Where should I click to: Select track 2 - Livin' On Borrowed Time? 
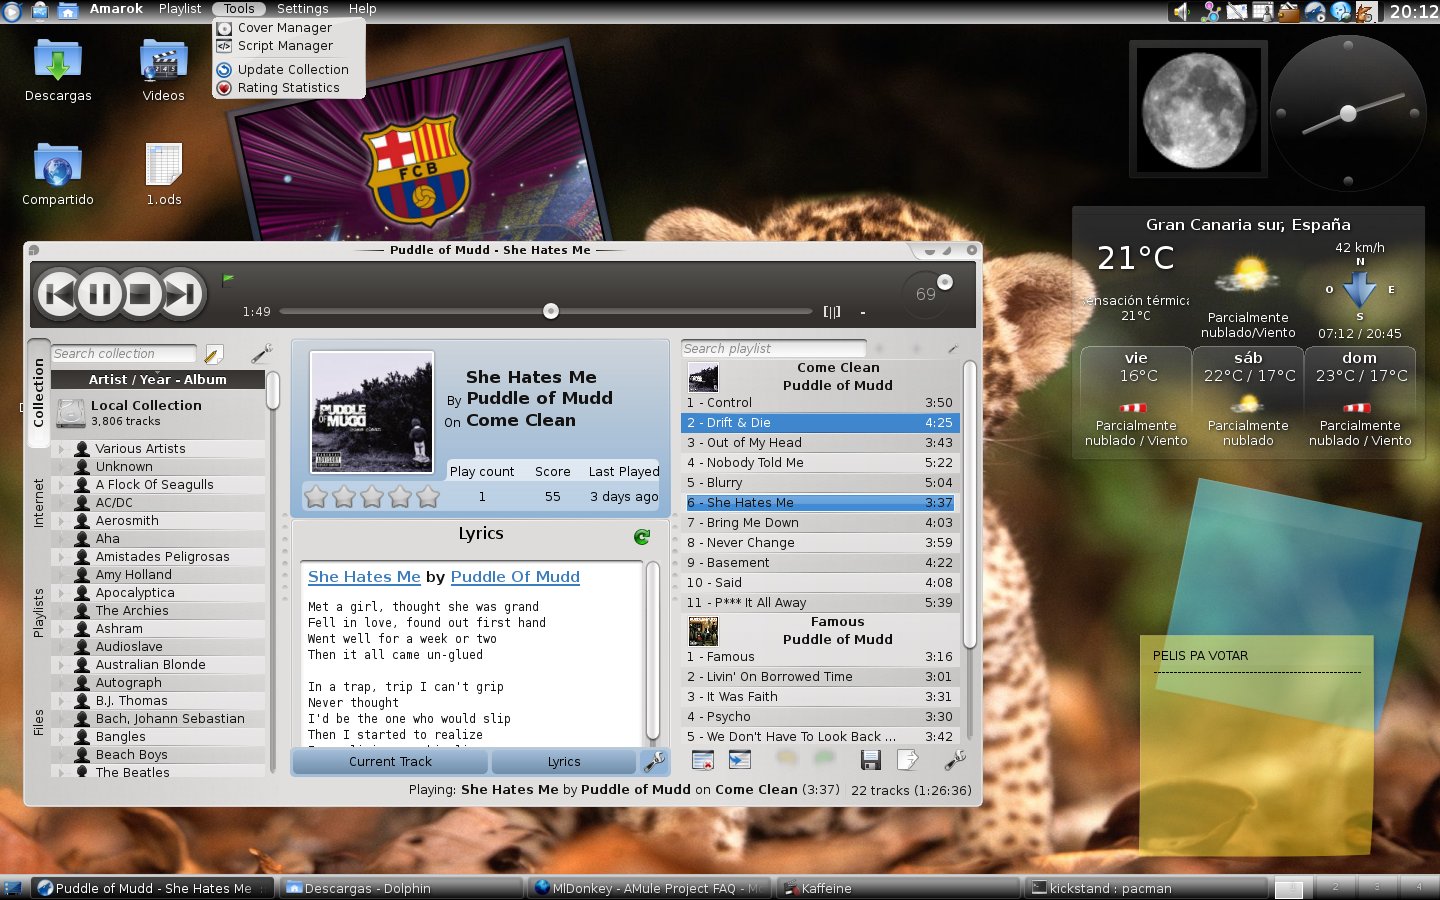(x=821, y=677)
